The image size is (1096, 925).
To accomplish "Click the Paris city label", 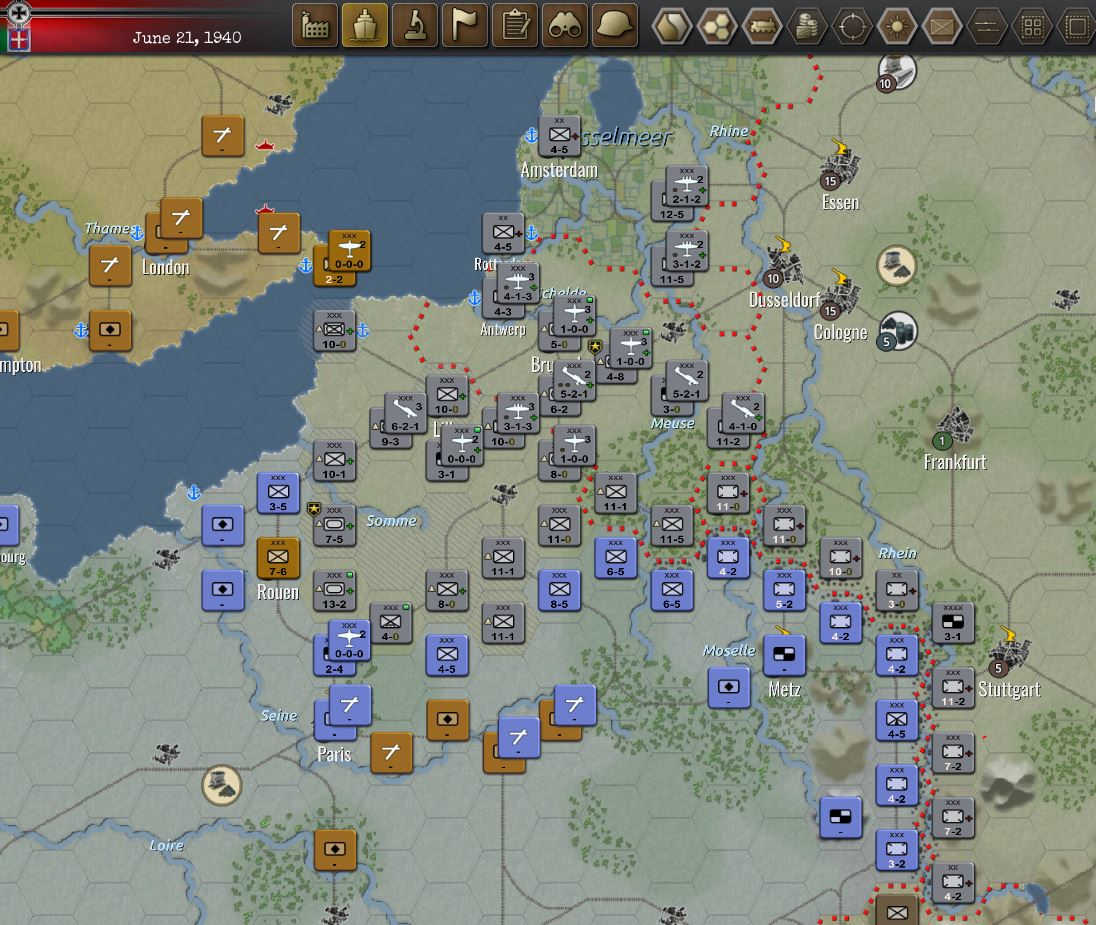I will [x=334, y=754].
